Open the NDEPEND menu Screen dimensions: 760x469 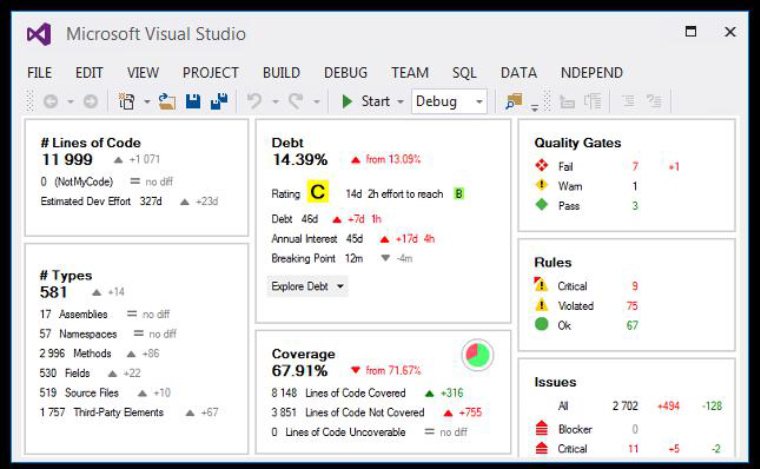592,73
